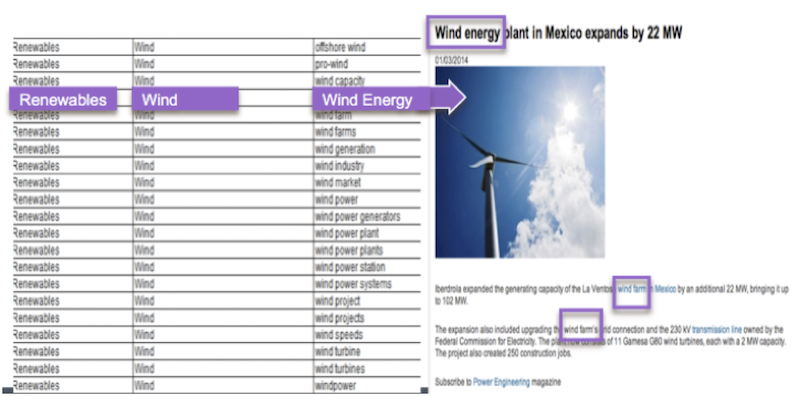Open the 'wind farm in Mexico' link

coord(646,289)
